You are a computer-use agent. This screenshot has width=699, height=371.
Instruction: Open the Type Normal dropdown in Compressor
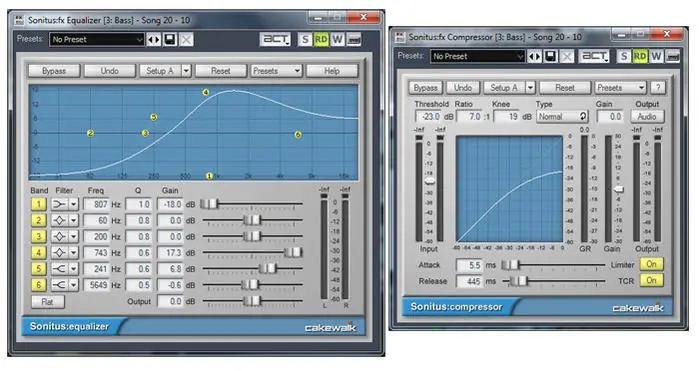(x=562, y=116)
